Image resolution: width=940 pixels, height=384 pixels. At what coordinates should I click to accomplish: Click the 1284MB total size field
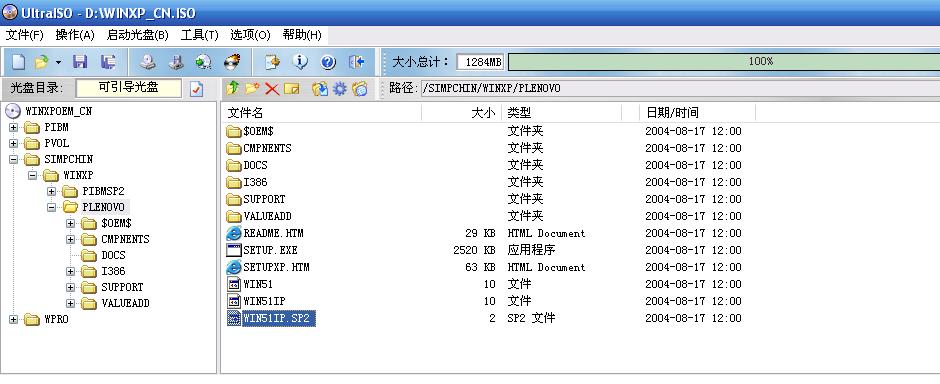[480, 62]
